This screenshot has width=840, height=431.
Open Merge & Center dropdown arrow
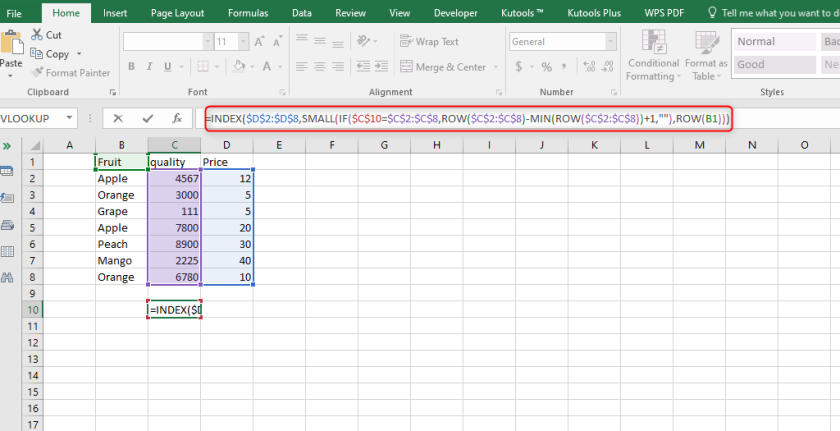click(496, 67)
